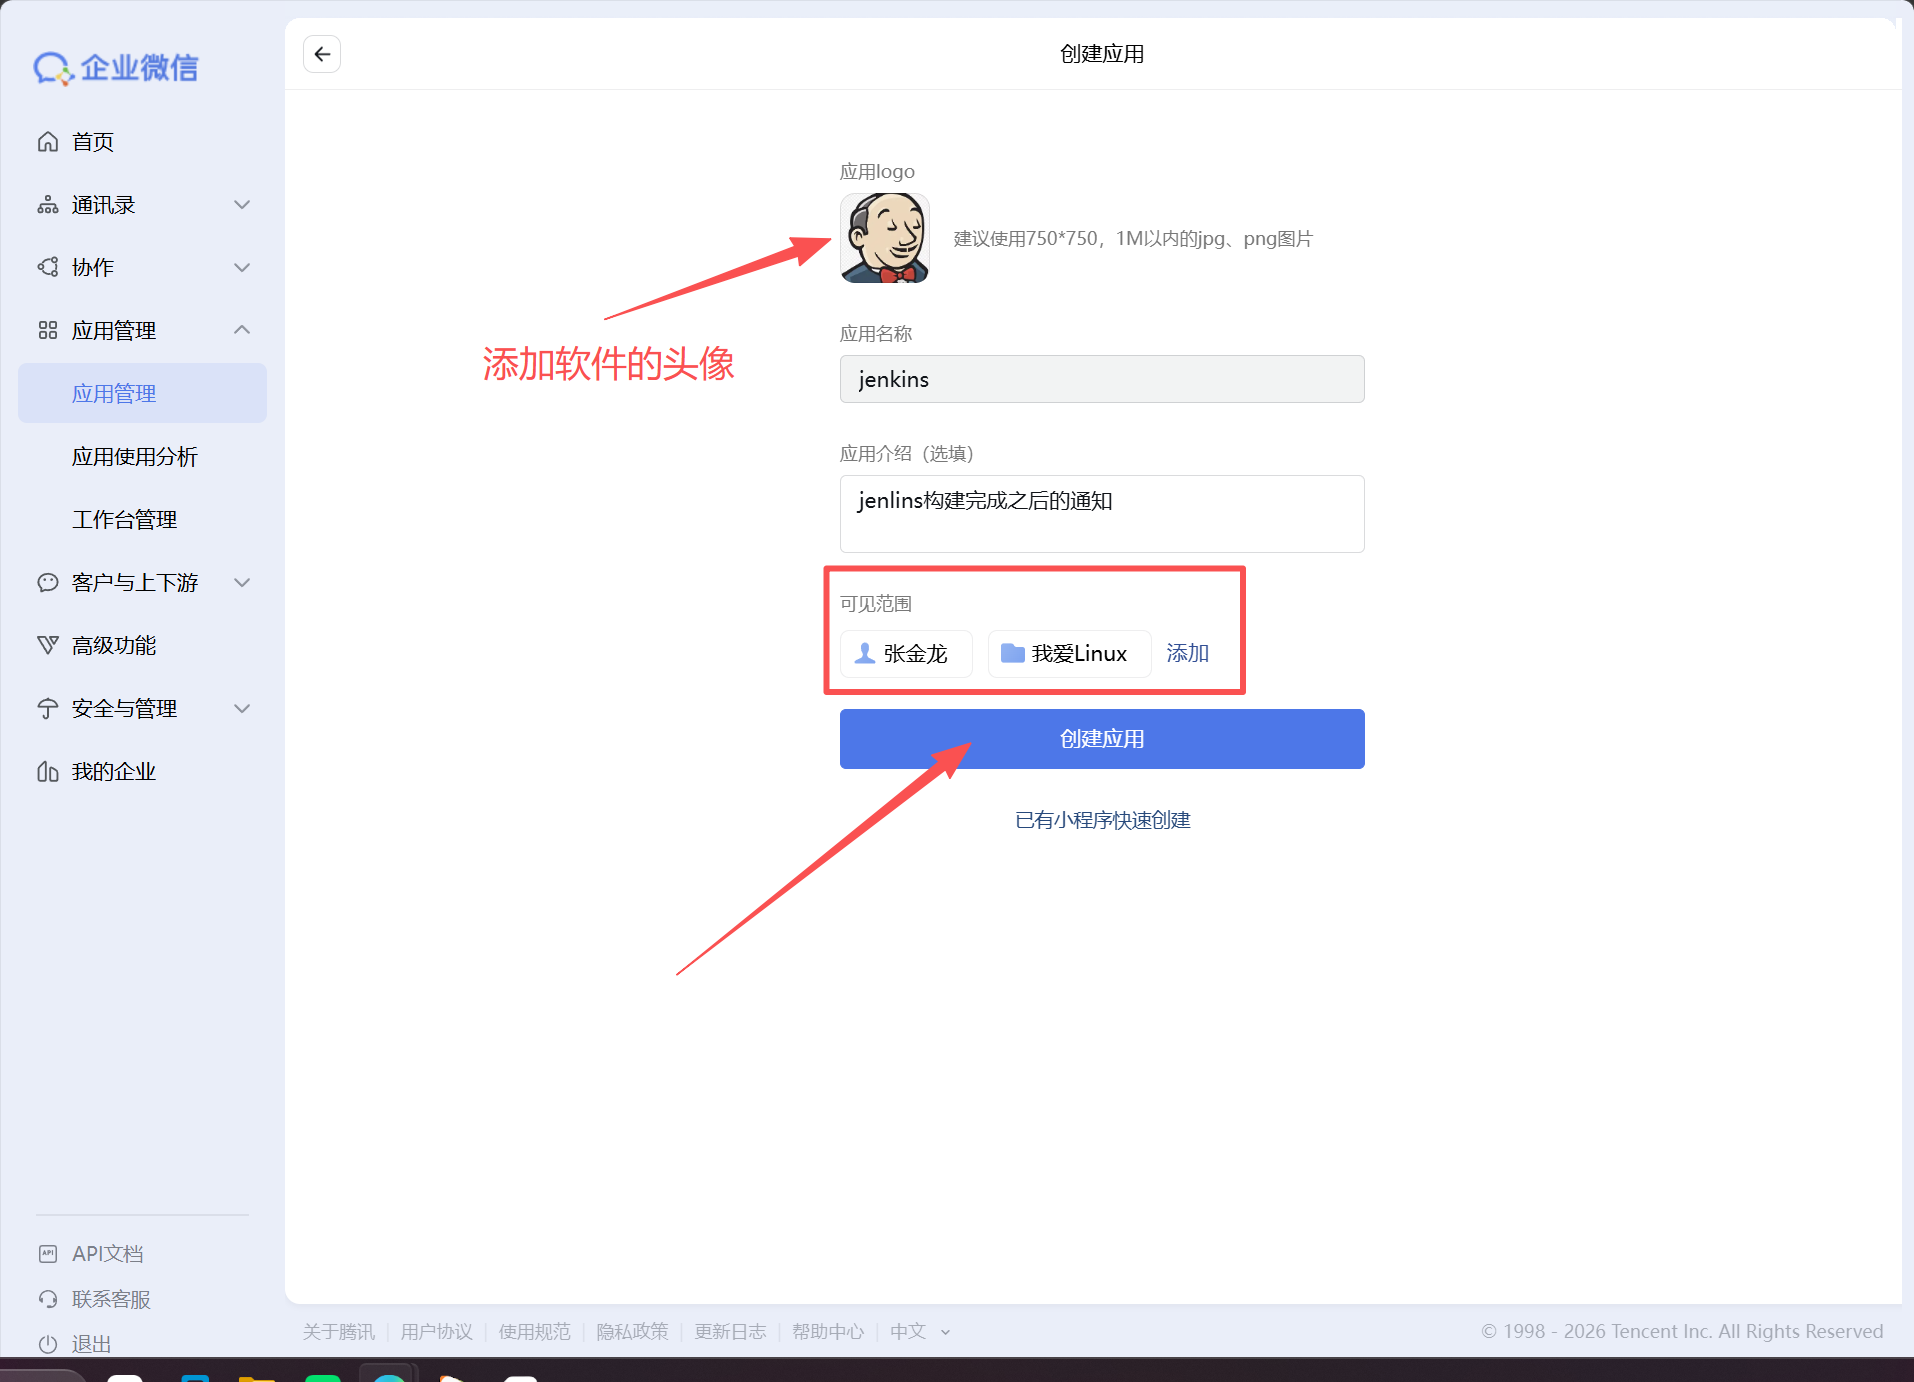Open 高级功能 via its triangle icon
The image size is (1914, 1382).
(x=48, y=645)
